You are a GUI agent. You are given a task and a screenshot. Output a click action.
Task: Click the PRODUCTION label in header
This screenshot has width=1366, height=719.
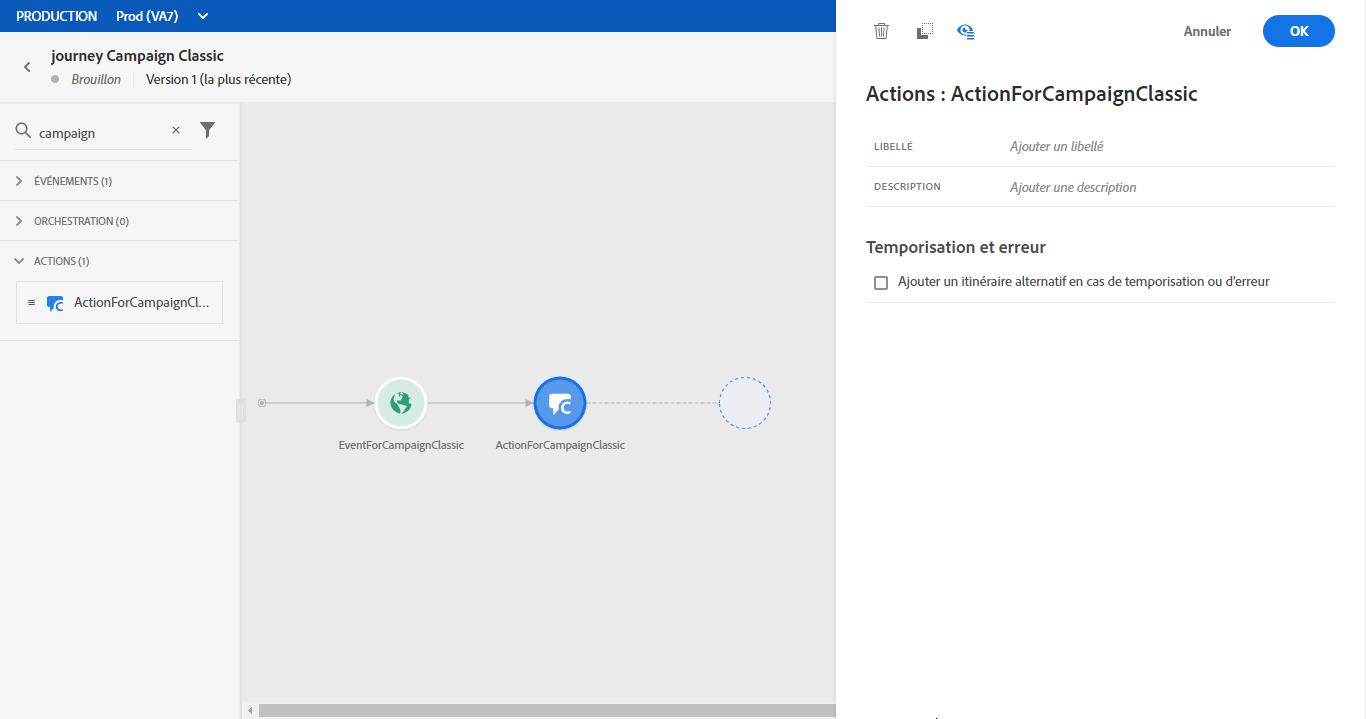click(57, 16)
